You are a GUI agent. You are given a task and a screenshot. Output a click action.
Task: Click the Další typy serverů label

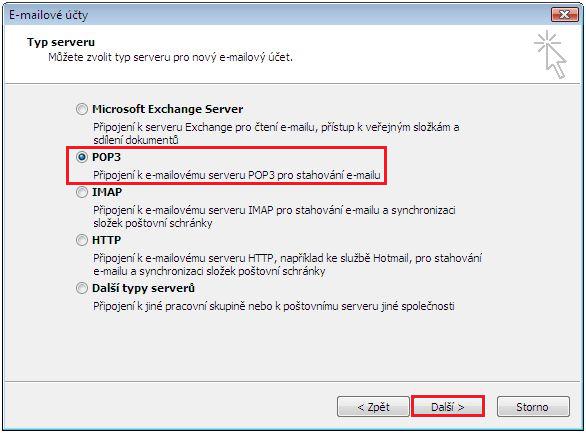[144, 288]
